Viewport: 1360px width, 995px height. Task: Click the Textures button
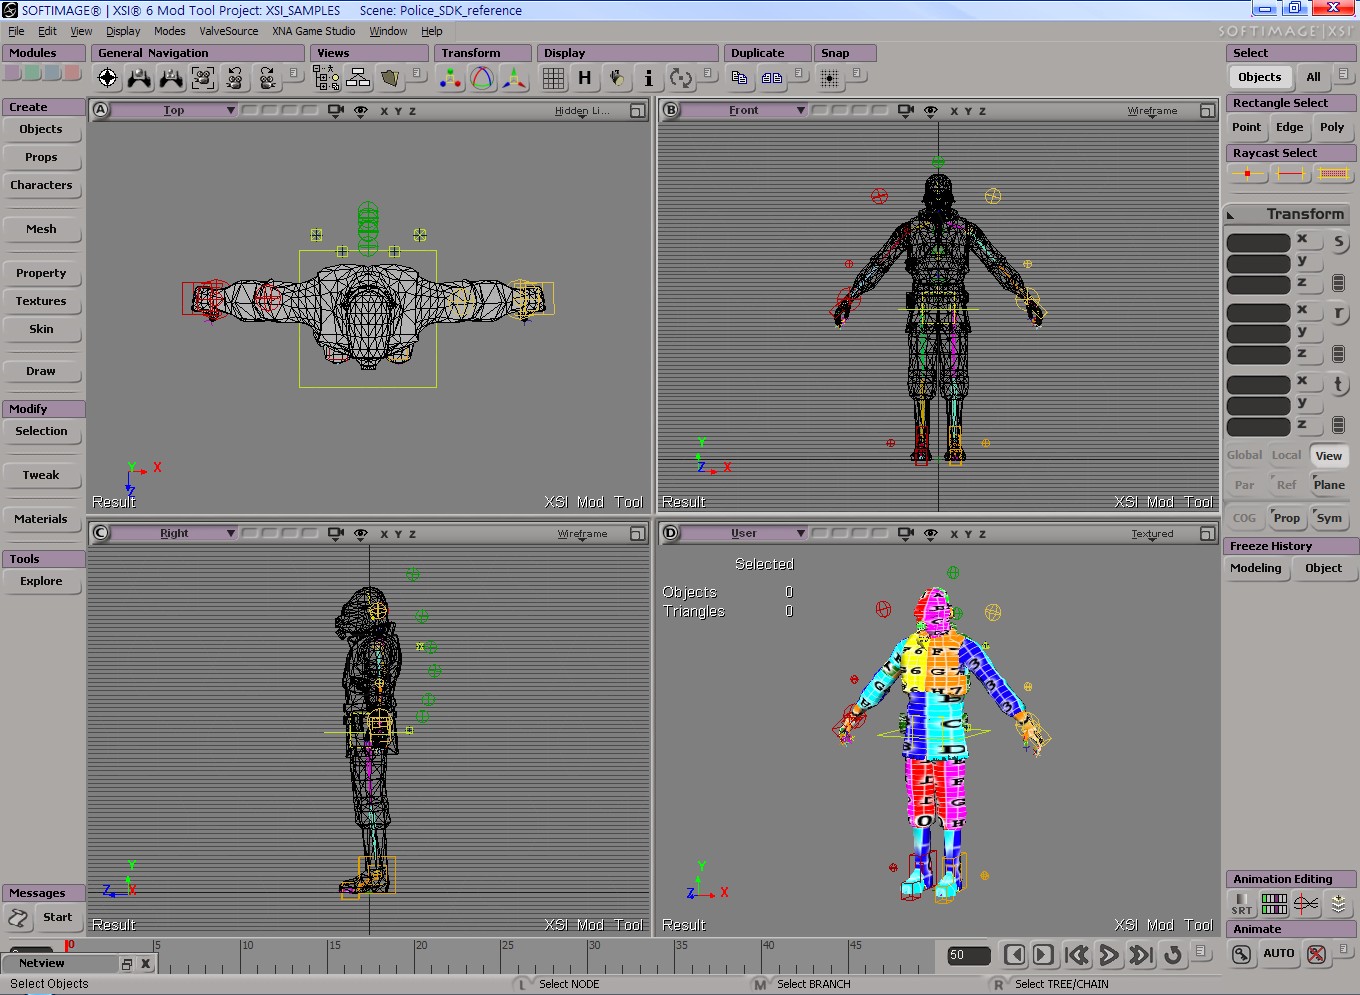tap(41, 301)
